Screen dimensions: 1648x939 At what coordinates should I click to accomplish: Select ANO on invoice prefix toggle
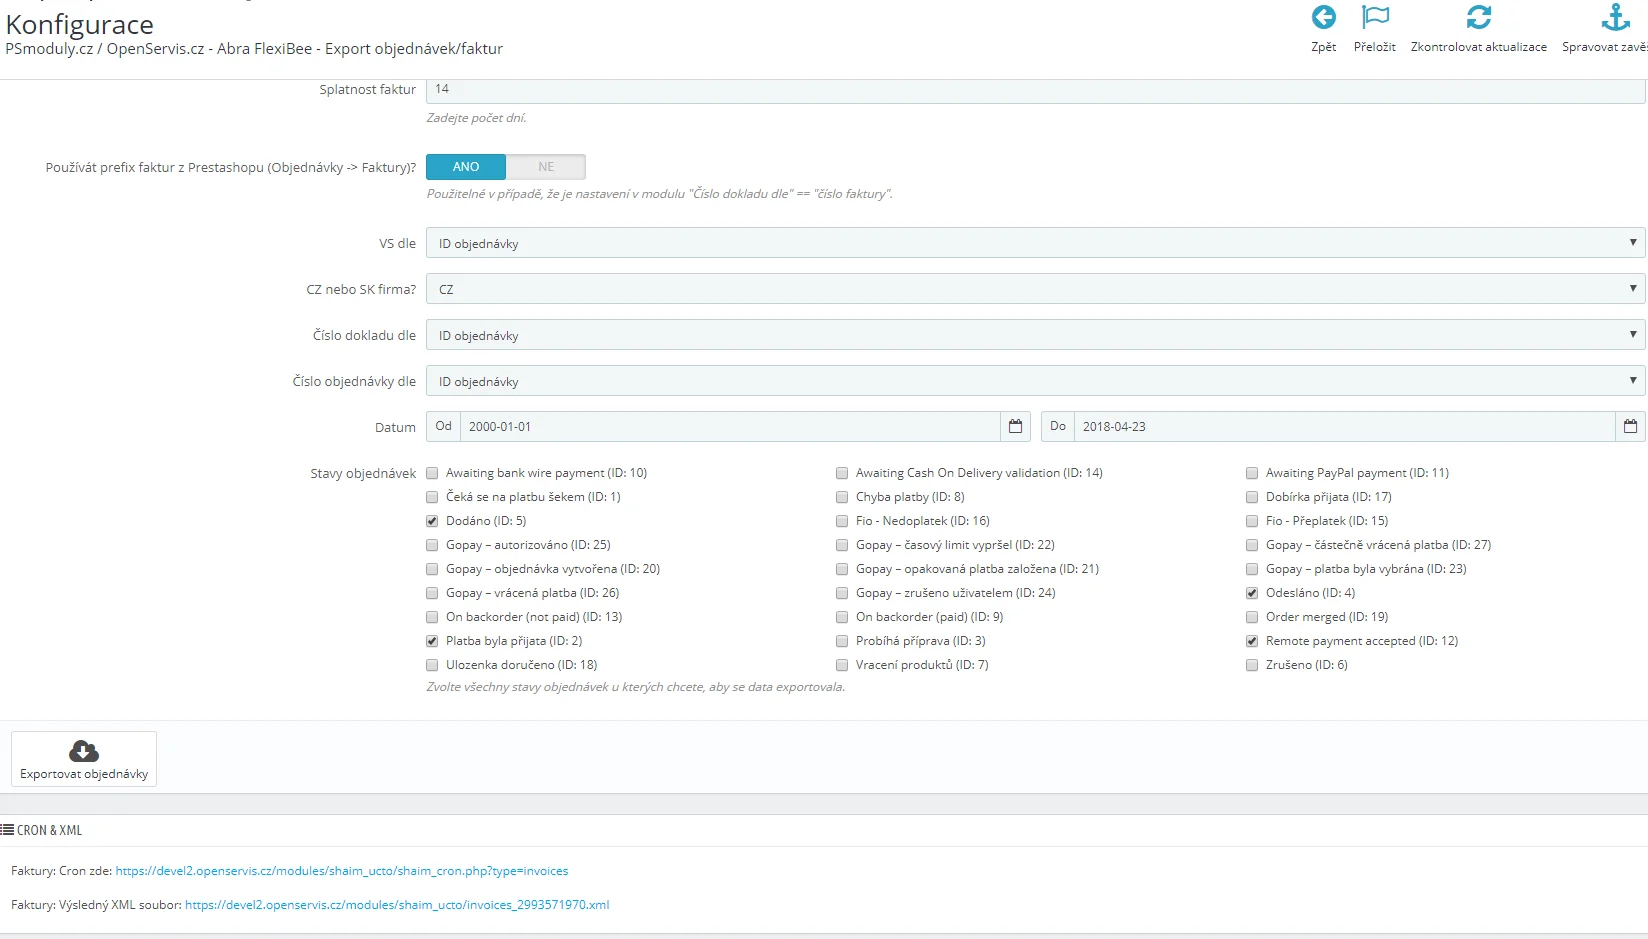pyautogui.click(x=466, y=167)
